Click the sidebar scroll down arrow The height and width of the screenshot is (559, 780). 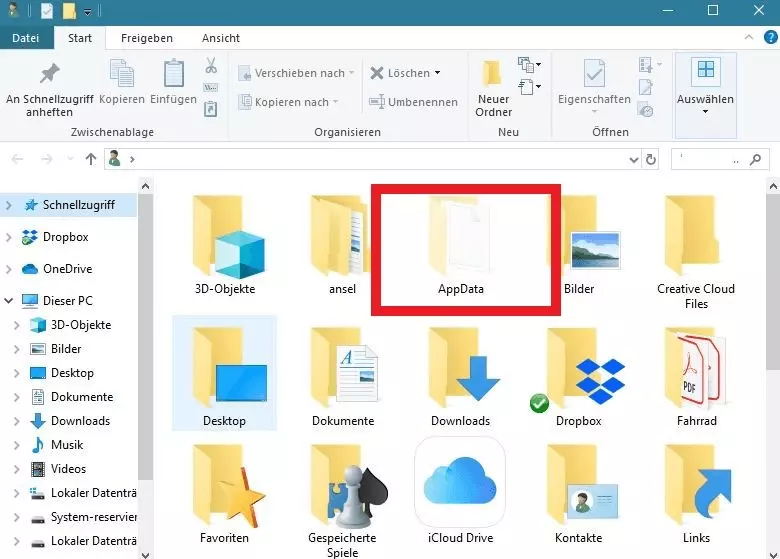[145, 554]
